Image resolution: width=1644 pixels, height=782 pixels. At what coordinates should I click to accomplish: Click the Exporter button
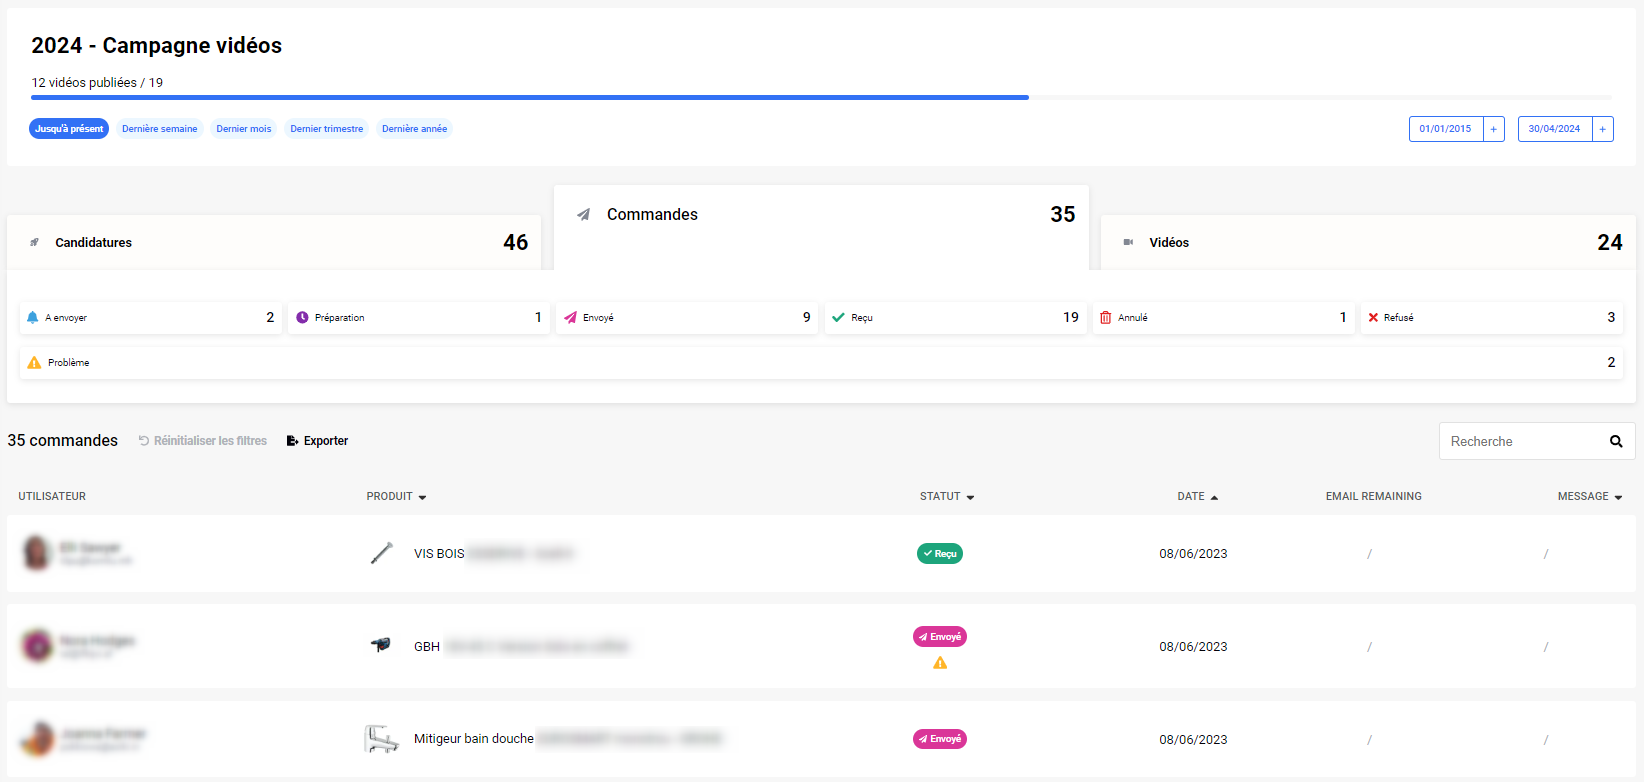317,441
